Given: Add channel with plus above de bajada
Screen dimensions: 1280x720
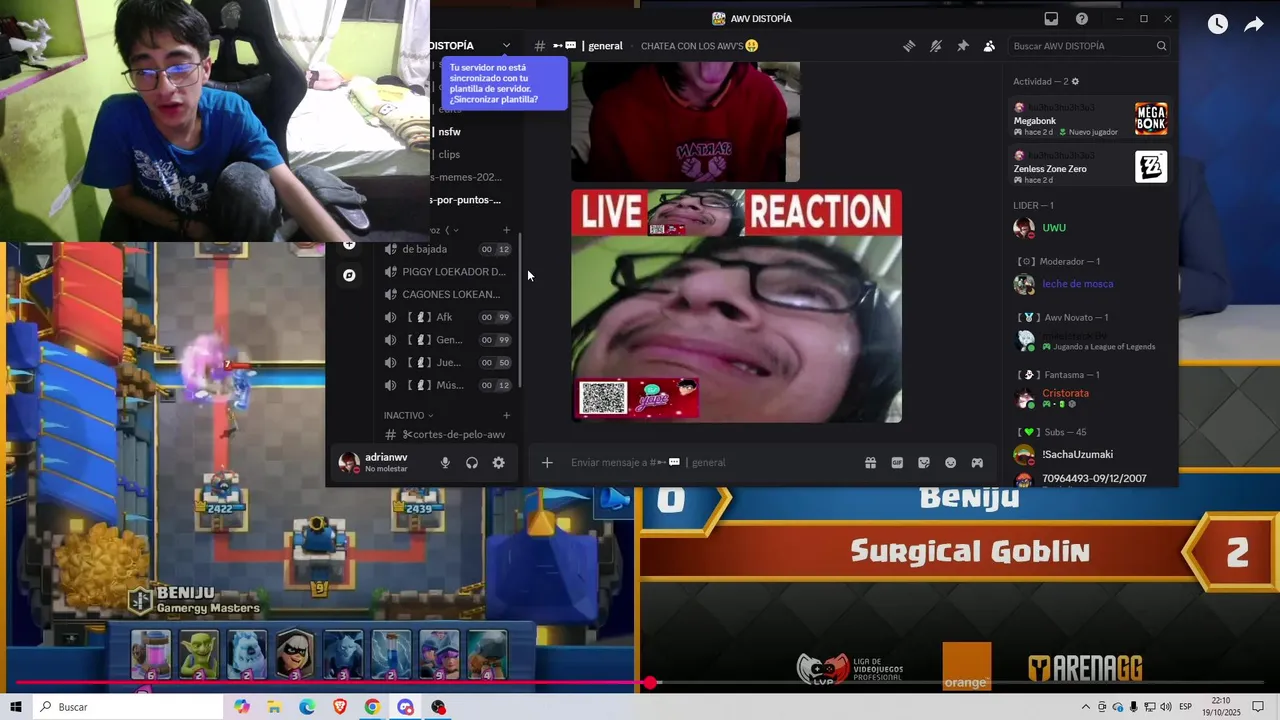Looking at the screenshot, I should pos(506,230).
